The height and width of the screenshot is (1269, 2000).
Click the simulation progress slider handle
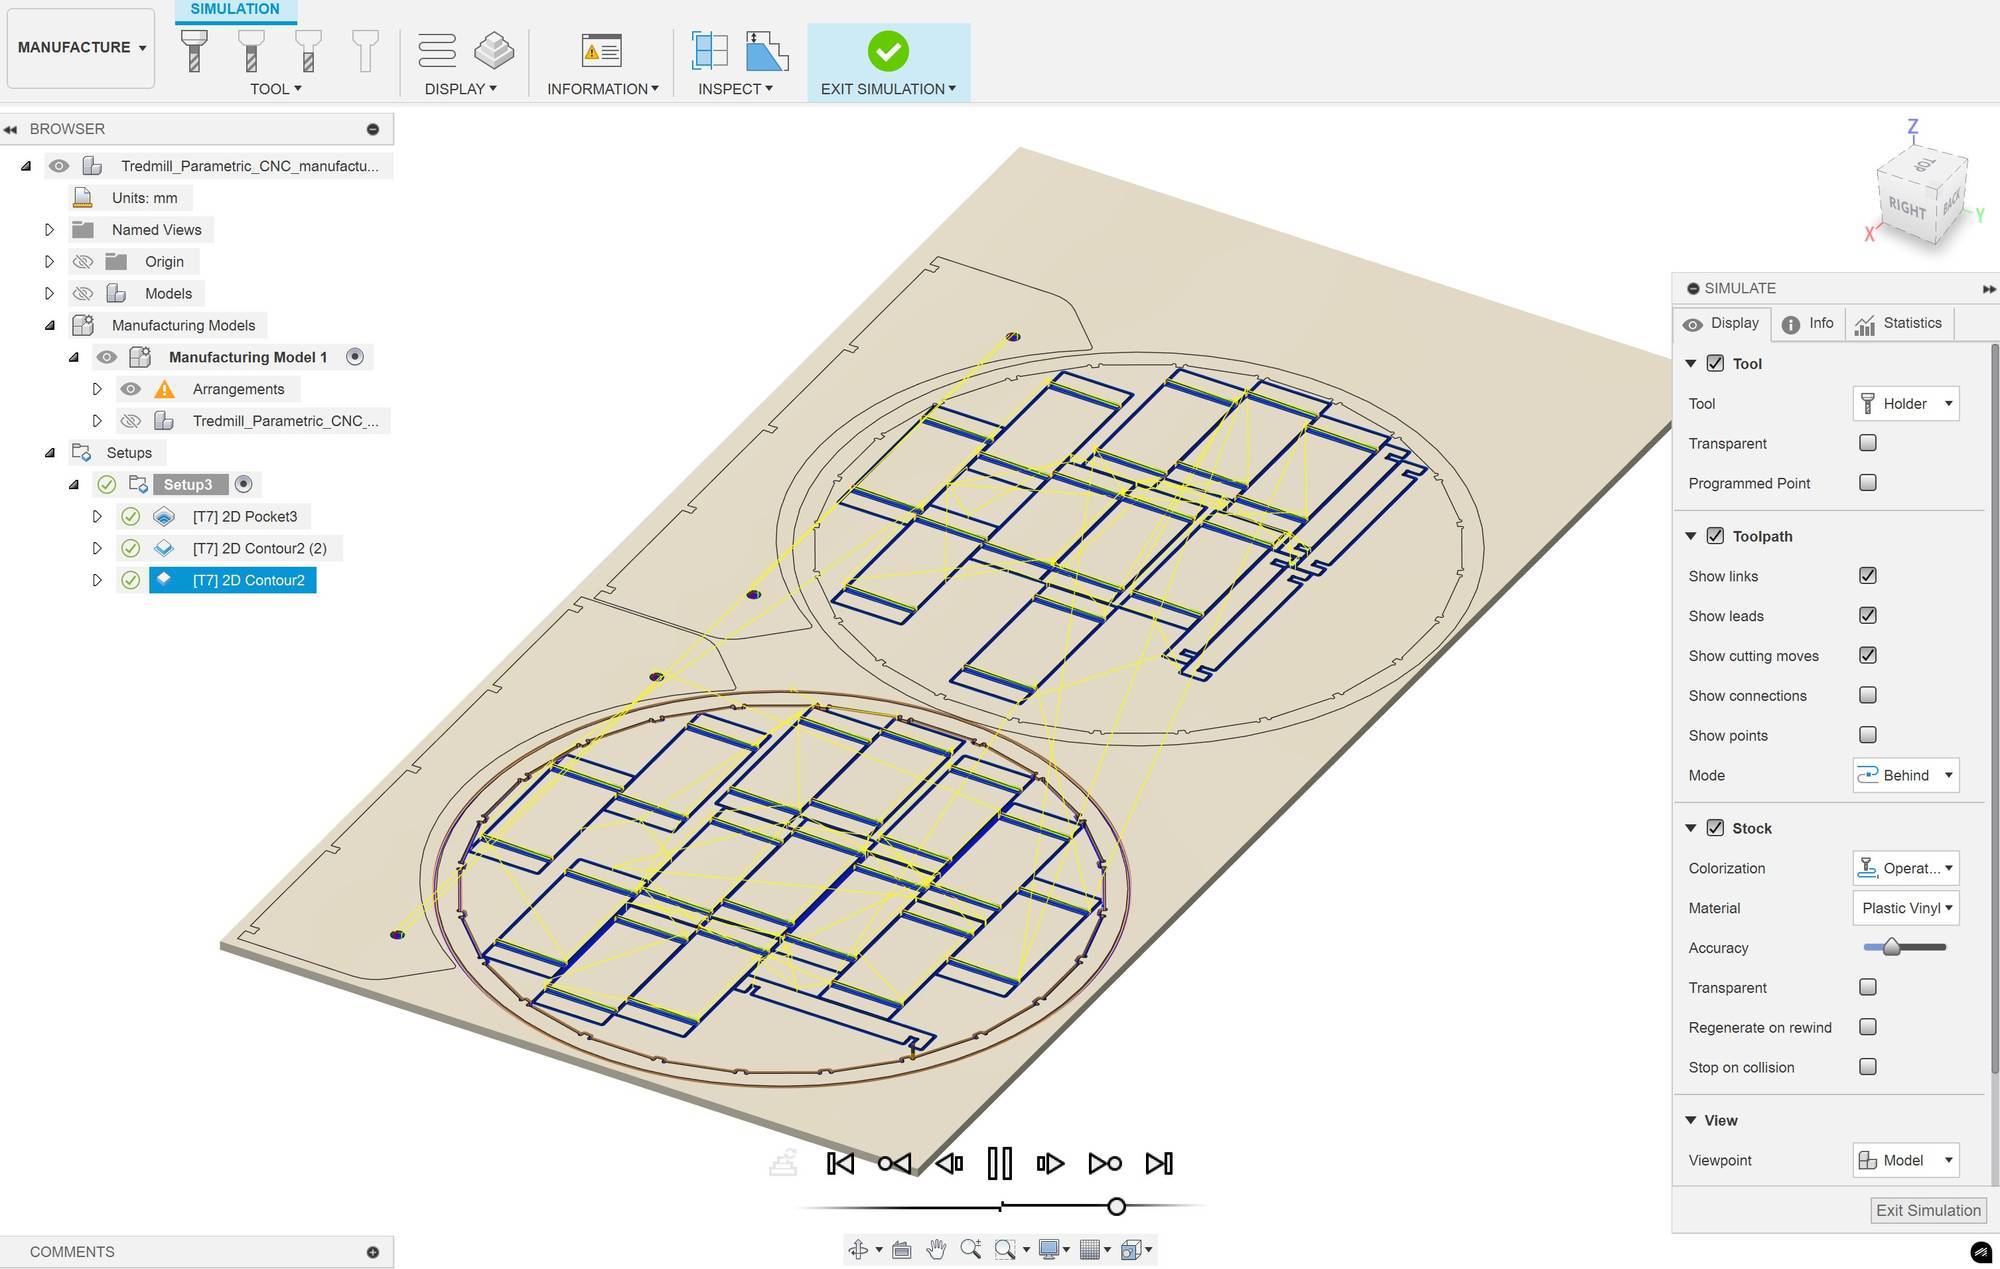pyautogui.click(x=1116, y=1207)
